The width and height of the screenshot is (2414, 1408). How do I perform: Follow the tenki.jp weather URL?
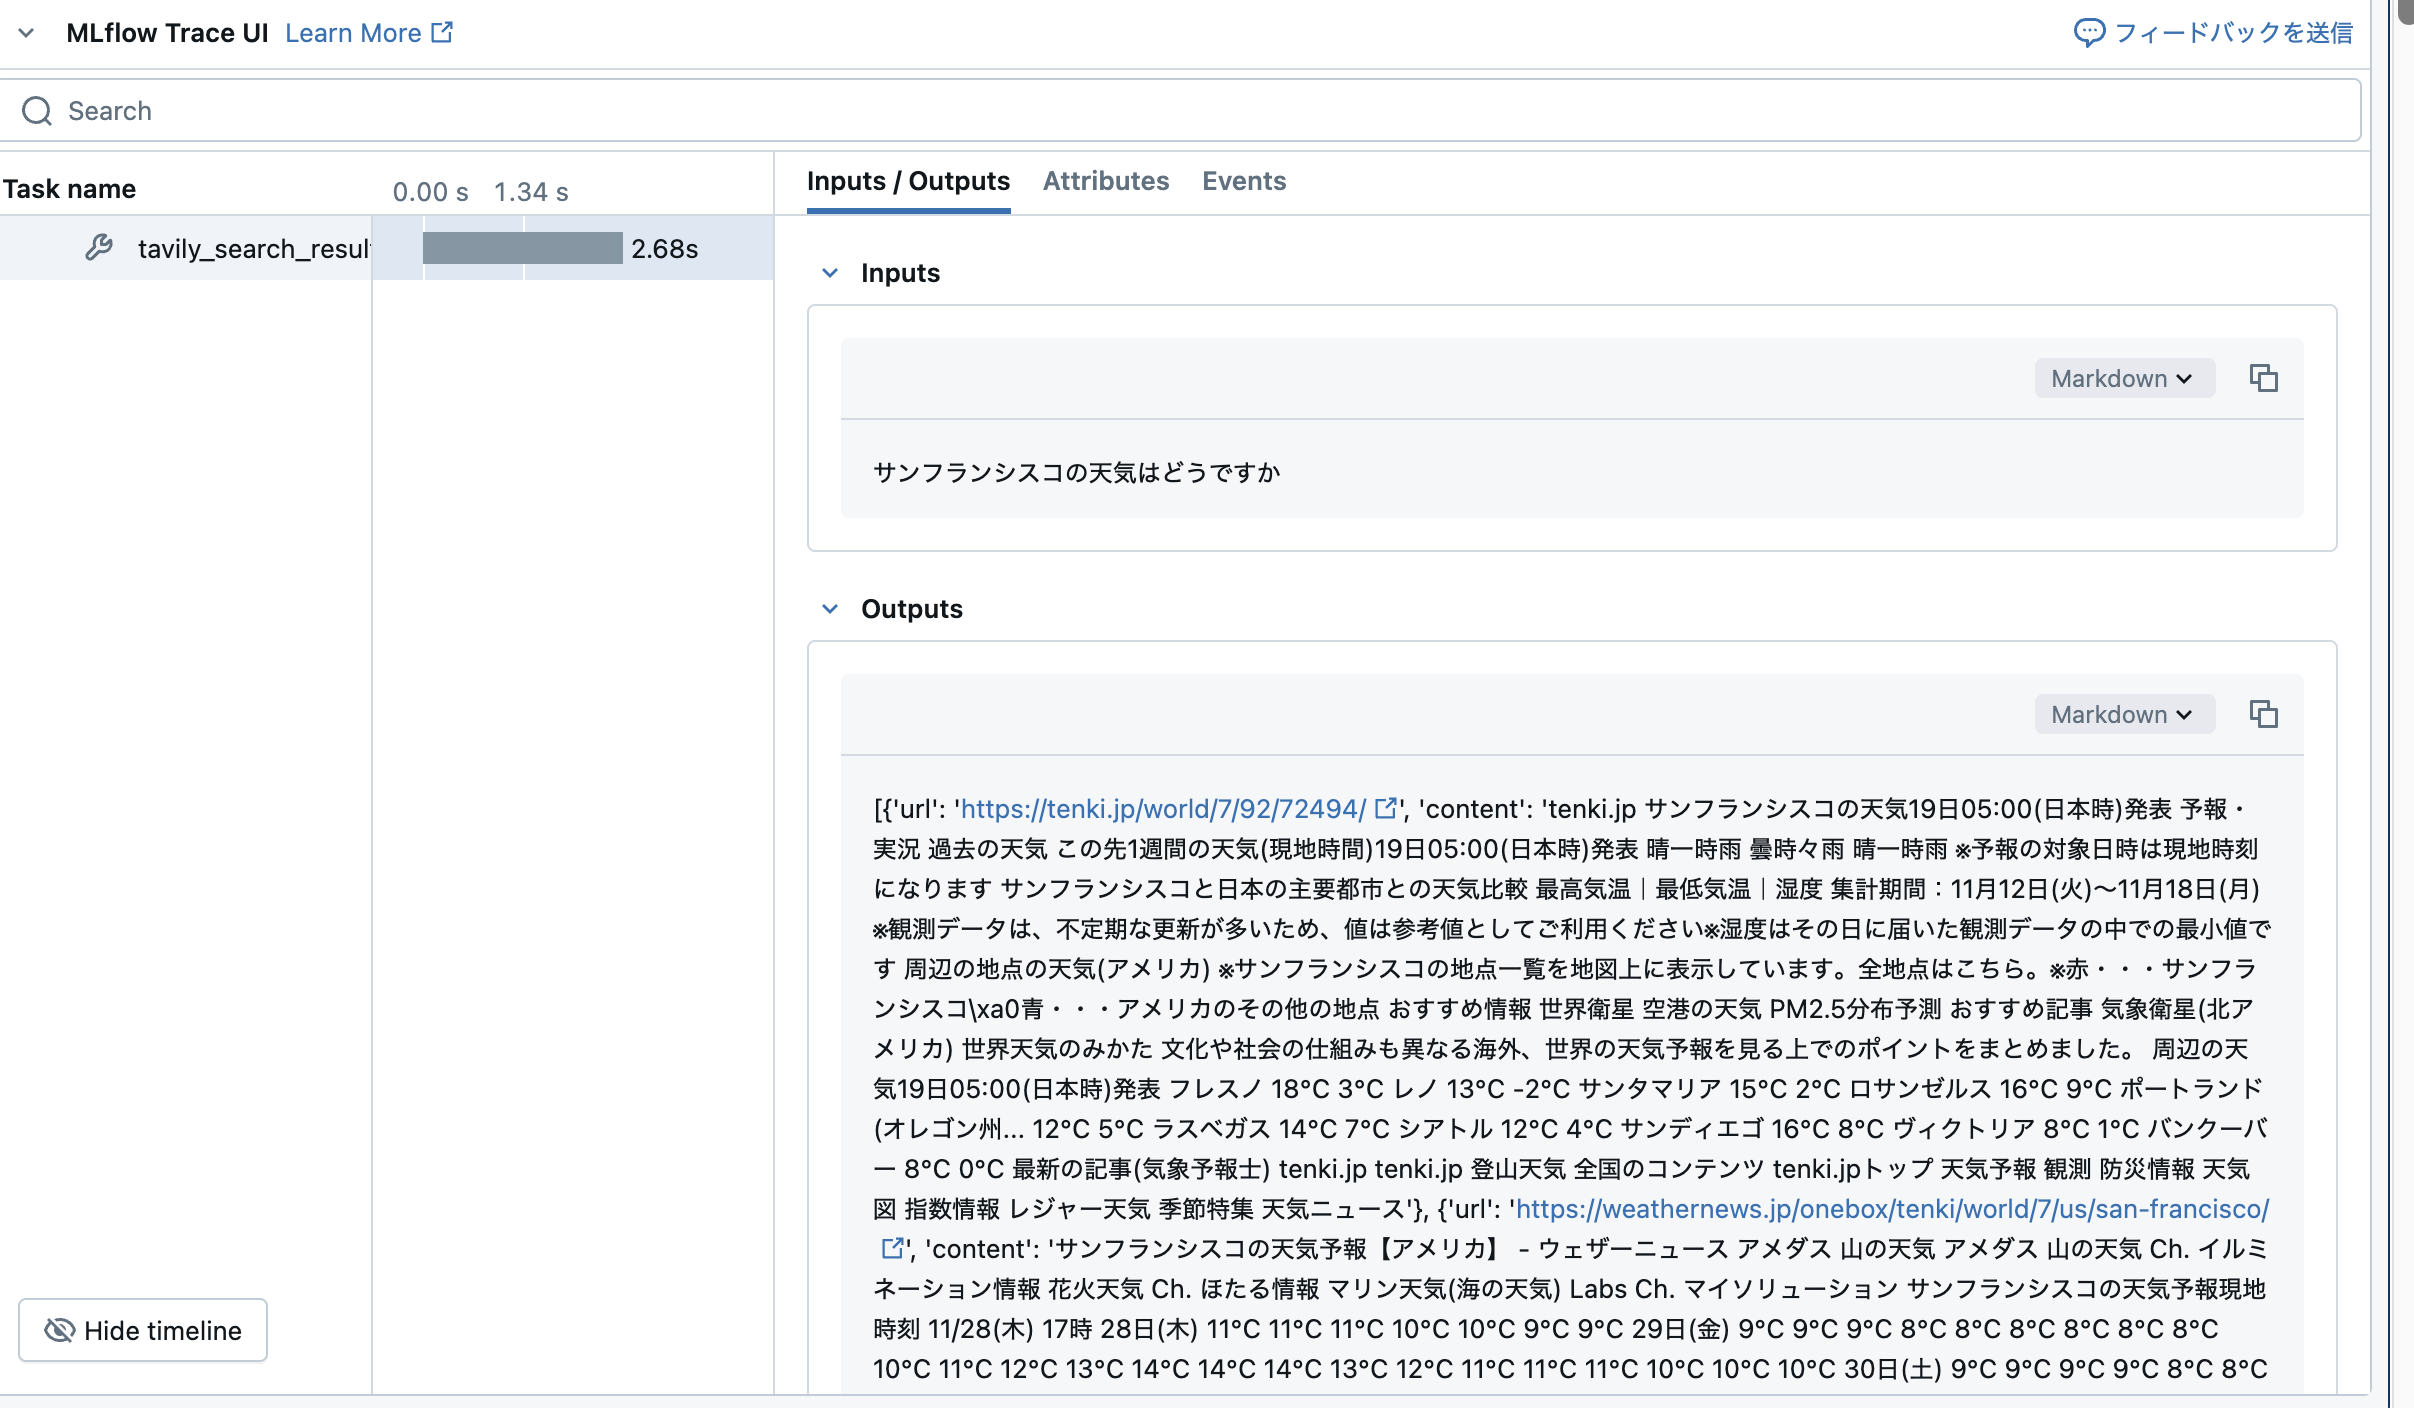coord(1160,809)
